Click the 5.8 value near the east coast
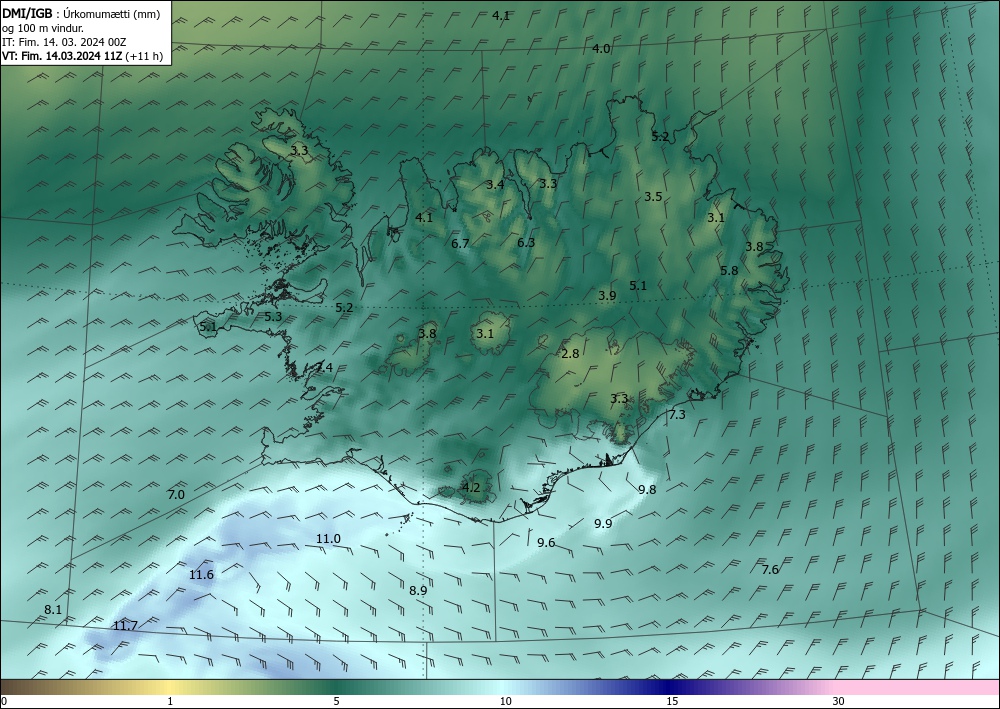1000x709 pixels. (x=729, y=270)
